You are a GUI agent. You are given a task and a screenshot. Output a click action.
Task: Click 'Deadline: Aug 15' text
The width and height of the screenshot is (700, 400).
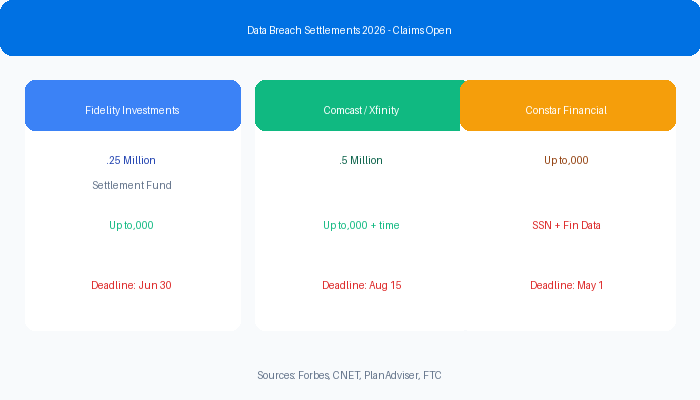[362, 285]
